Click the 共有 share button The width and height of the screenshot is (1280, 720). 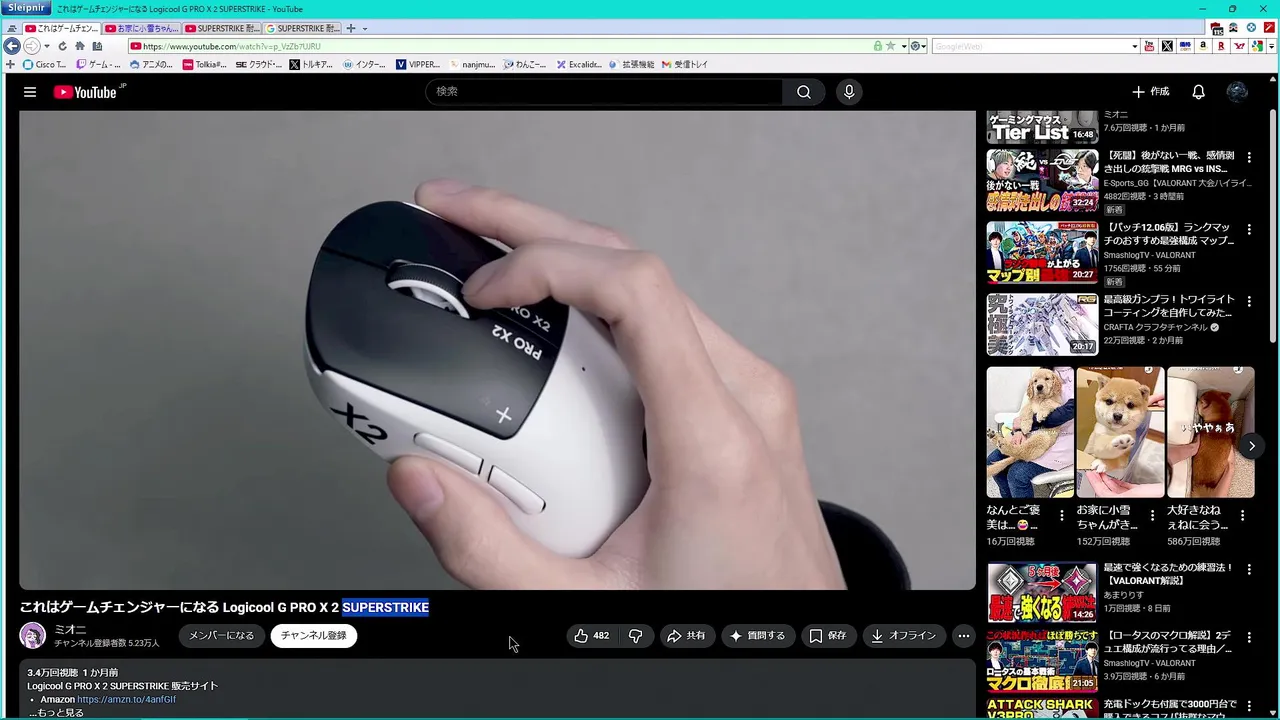pyautogui.click(x=686, y=636)
